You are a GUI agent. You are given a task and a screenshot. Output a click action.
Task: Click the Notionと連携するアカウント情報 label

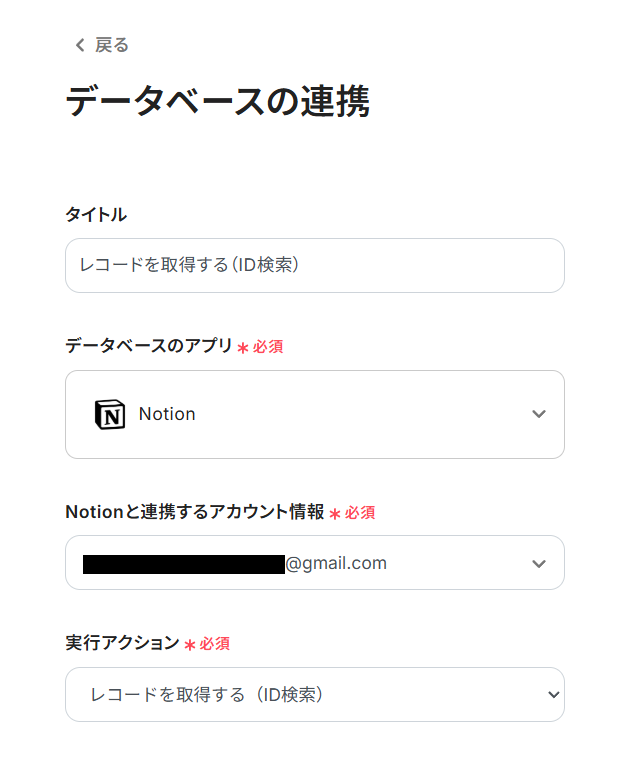coord(194,512)
